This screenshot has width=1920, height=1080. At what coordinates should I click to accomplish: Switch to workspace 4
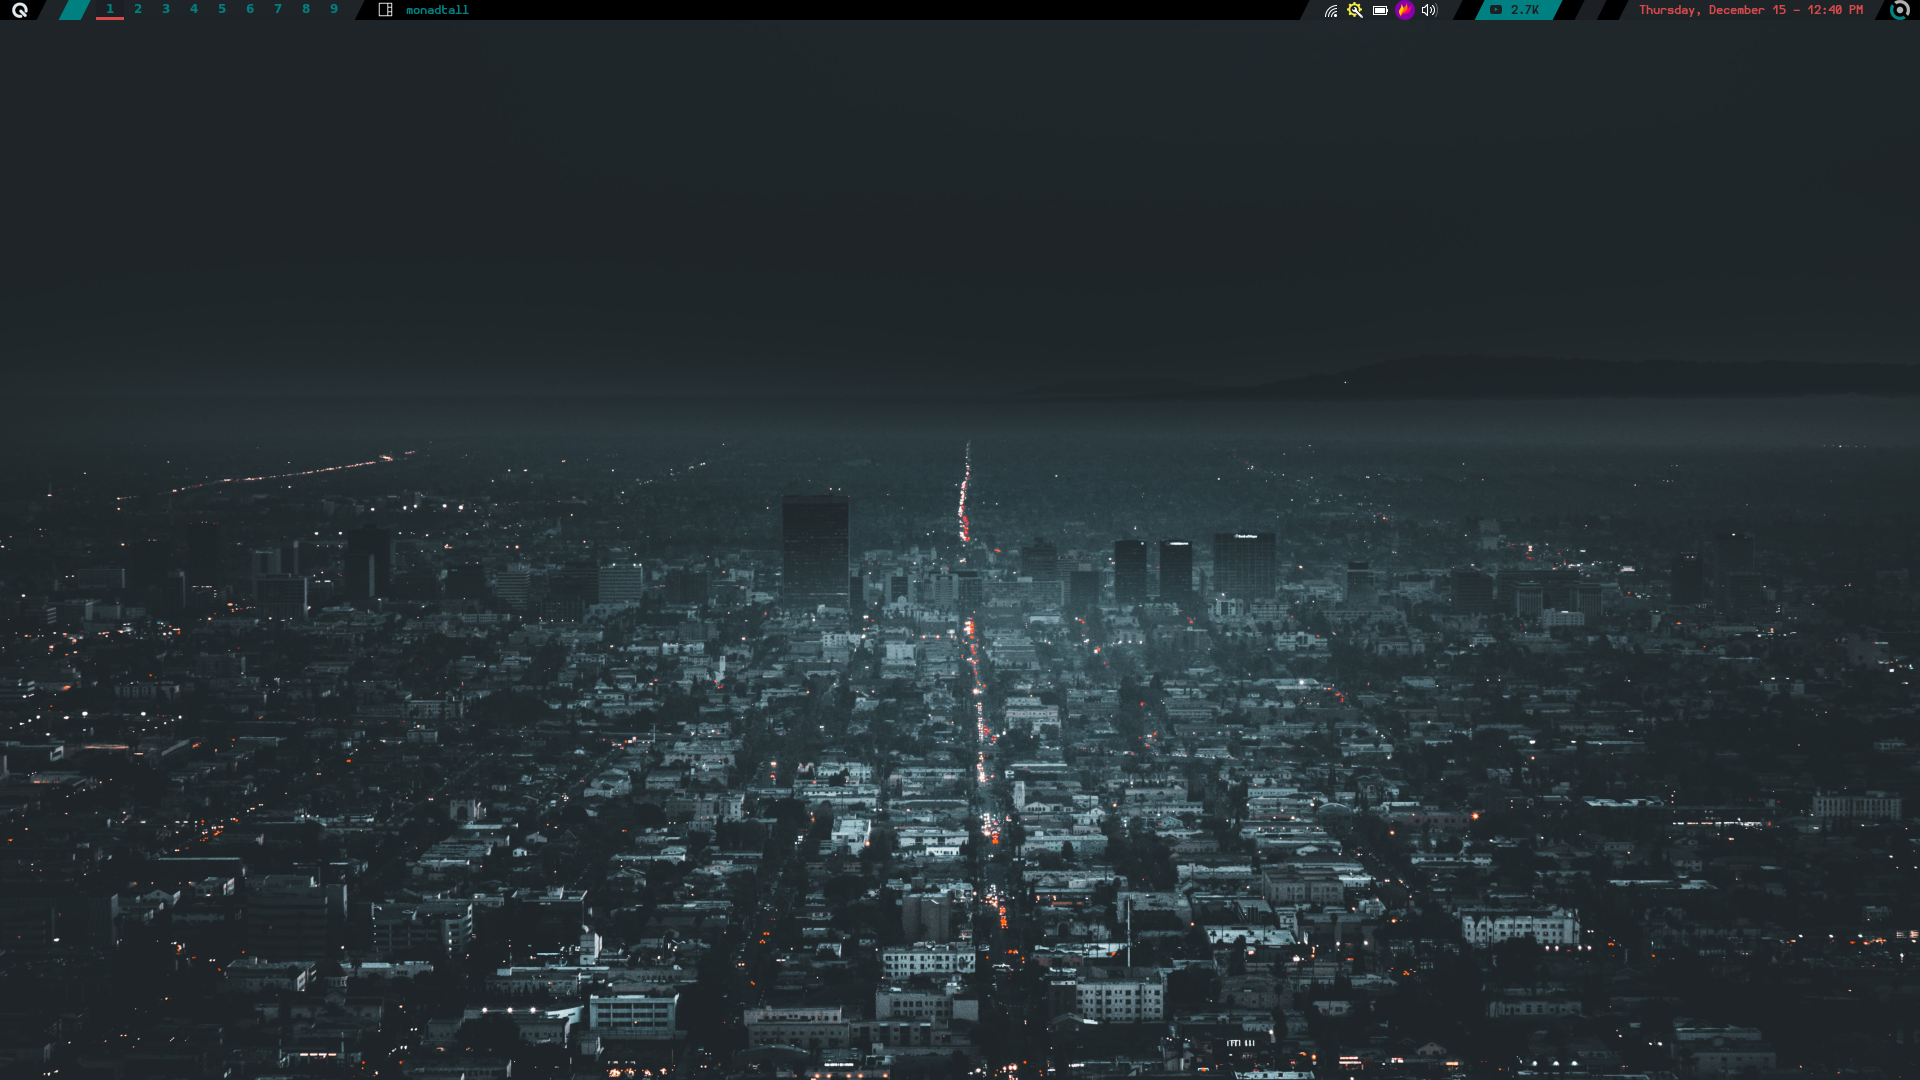click(x=194, y=9)
